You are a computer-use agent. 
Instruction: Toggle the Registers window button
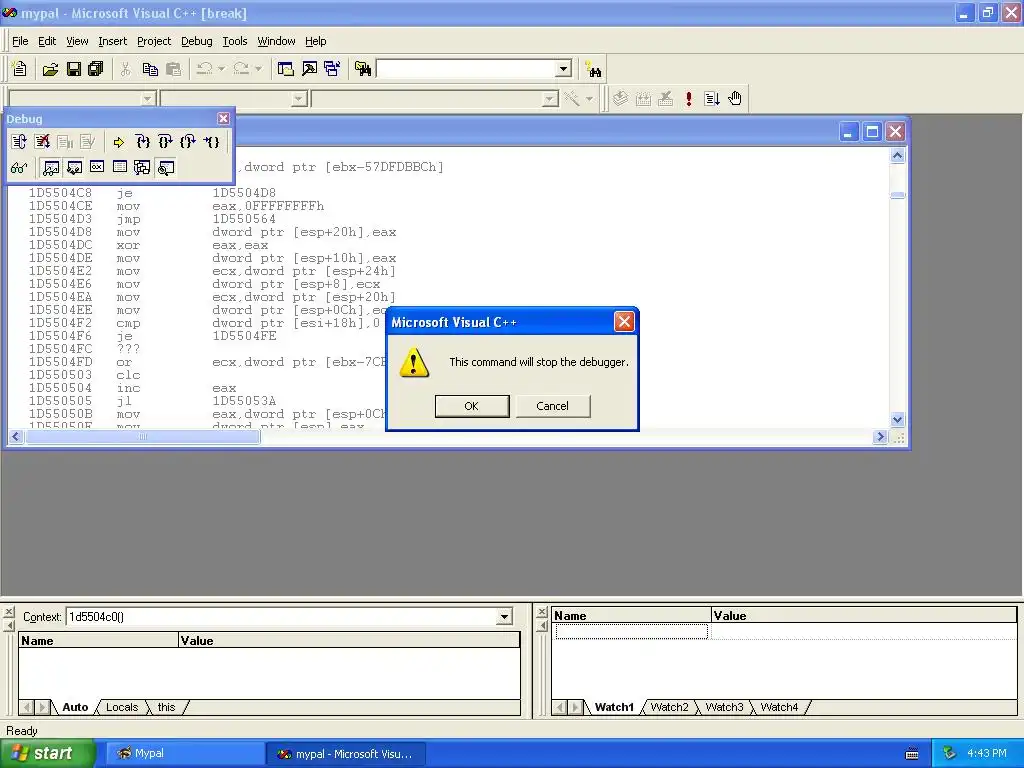(x=97, y=168)
